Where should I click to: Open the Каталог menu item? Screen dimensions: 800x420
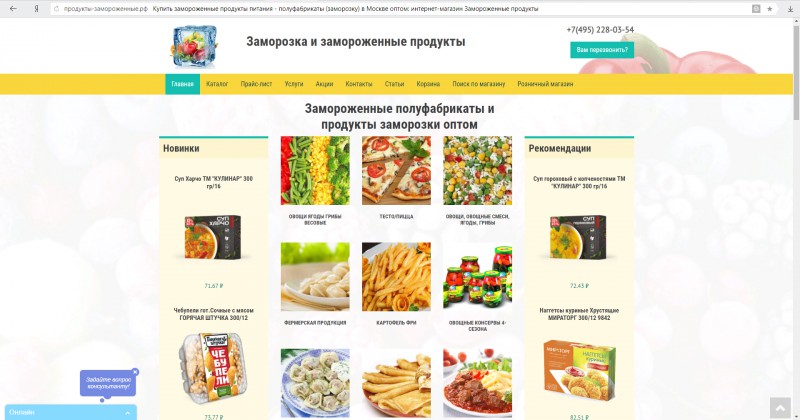pyautogui.click(x=217, y=84)
